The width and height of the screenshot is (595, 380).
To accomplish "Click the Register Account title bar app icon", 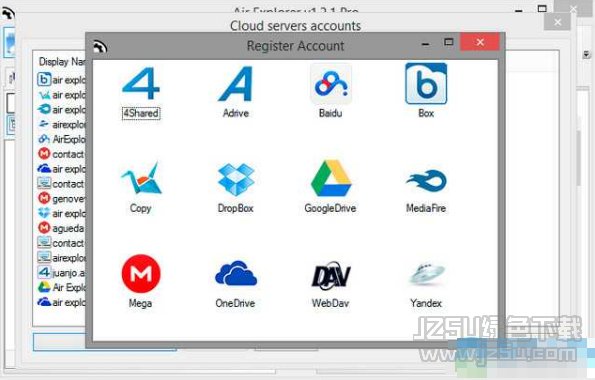I will [x=100, y=46].
